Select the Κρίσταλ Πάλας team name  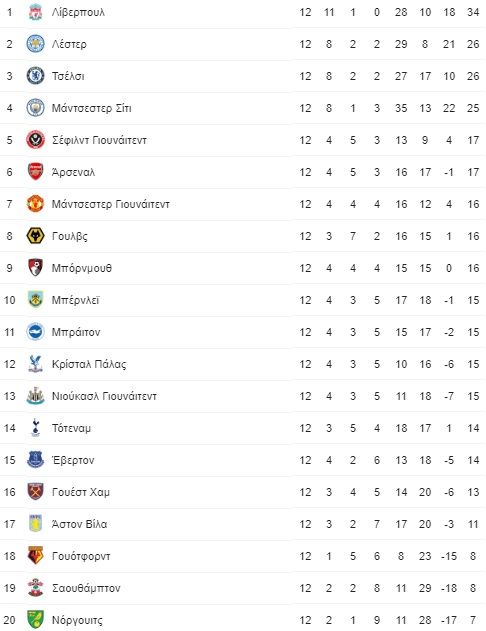(89, 364)
